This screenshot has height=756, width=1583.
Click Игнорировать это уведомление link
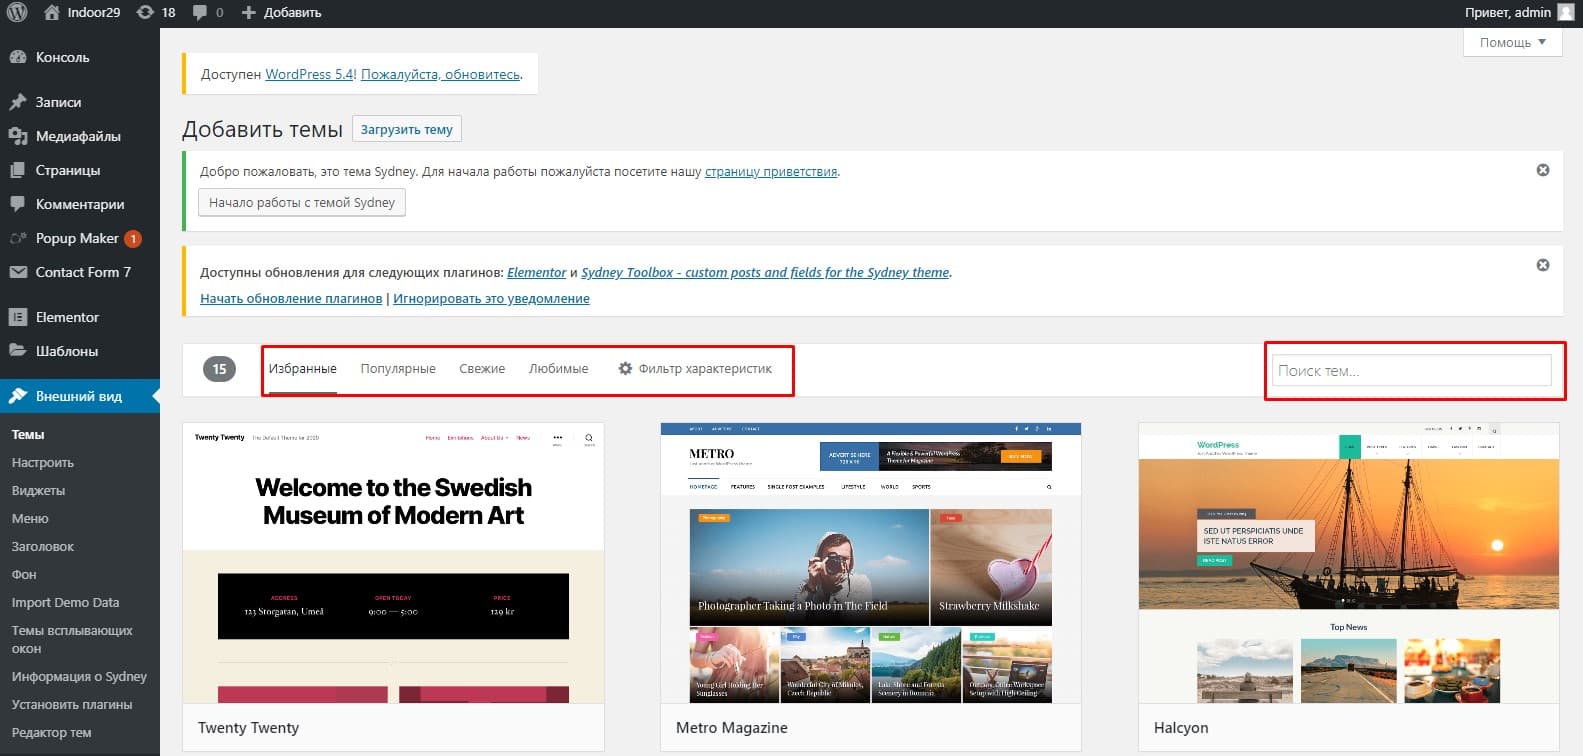pos(491,298)
